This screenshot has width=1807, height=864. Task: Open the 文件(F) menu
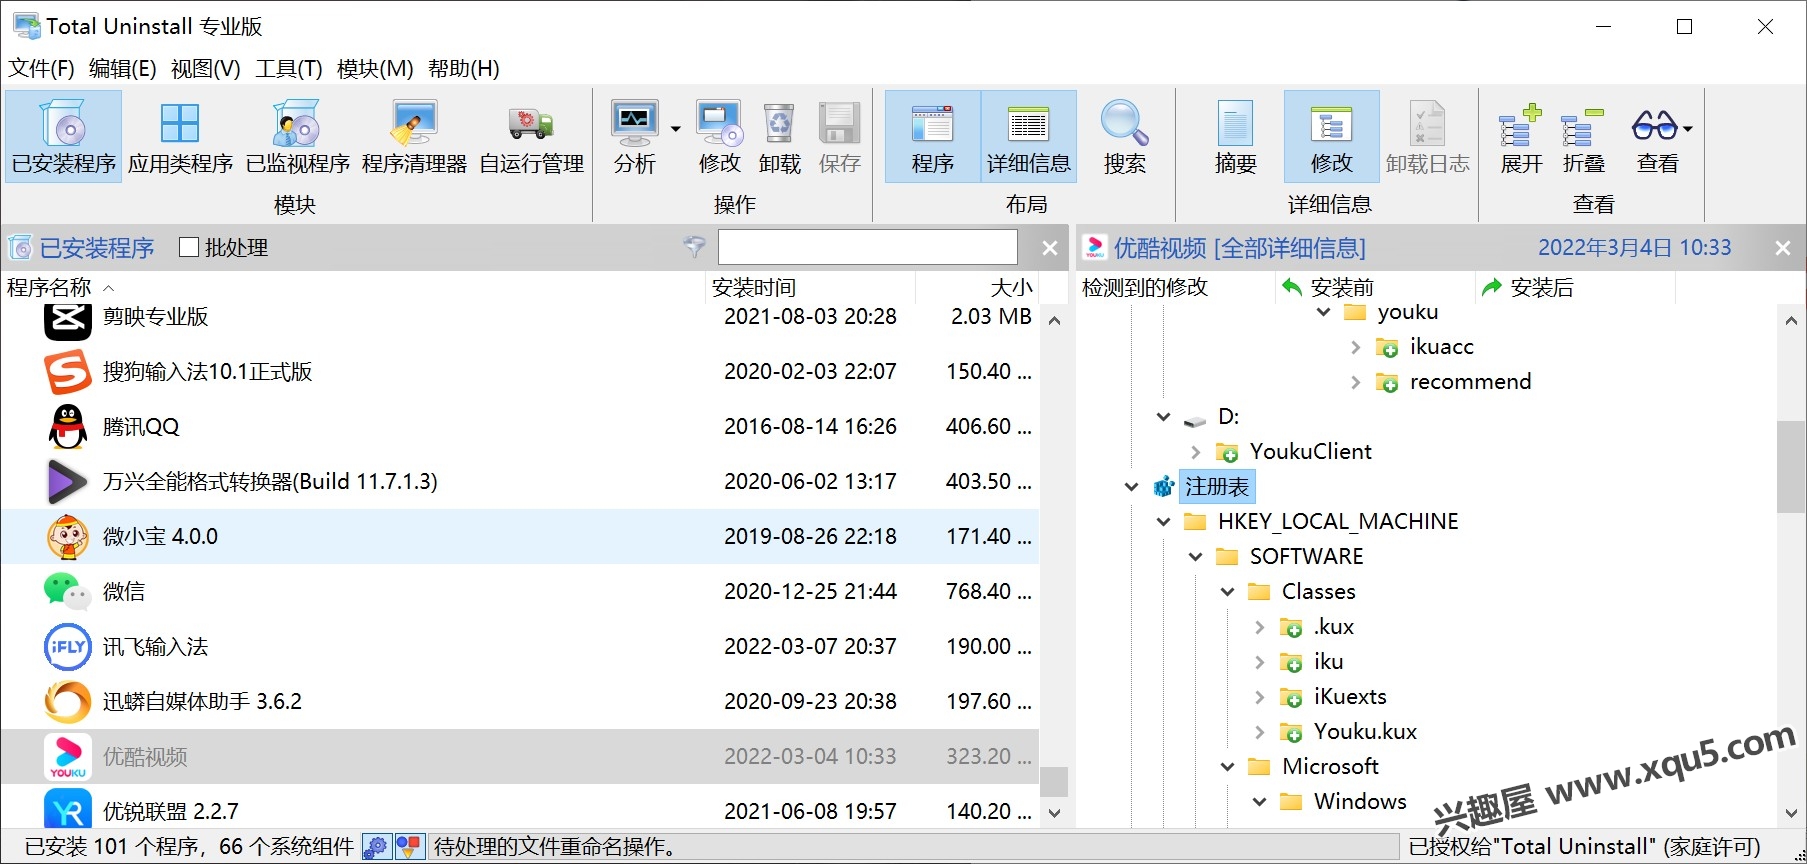[41, 69]
